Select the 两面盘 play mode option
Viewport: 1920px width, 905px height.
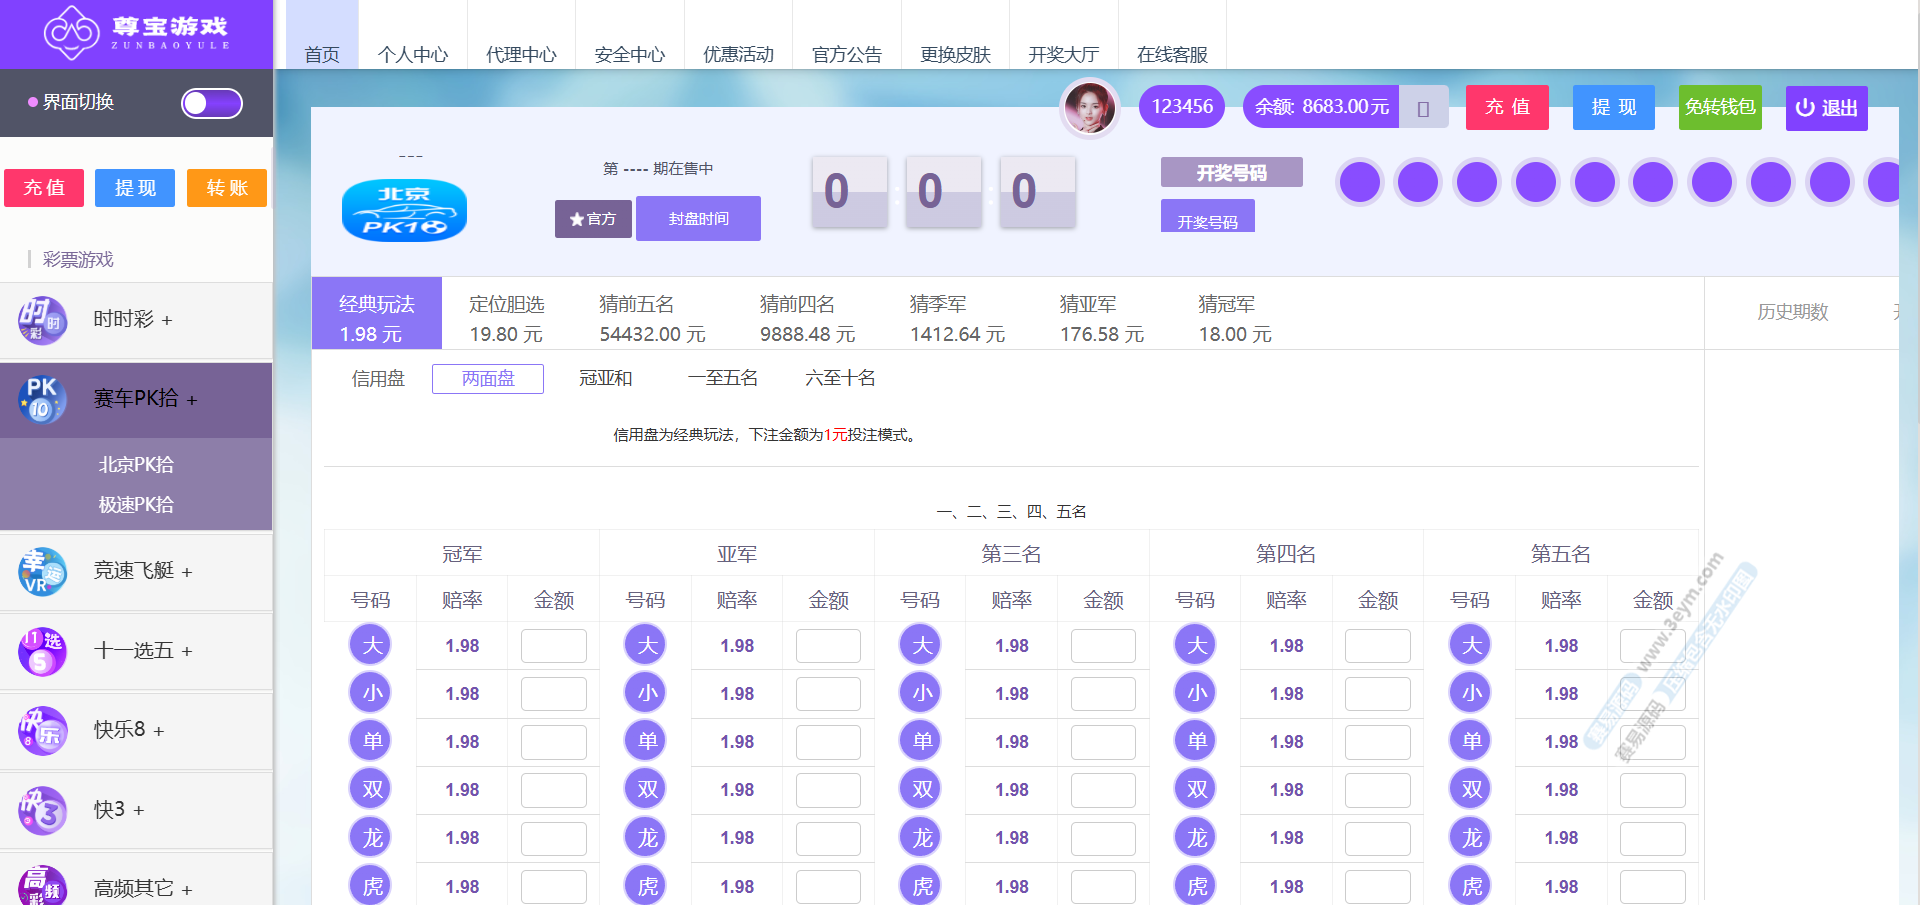488,379
